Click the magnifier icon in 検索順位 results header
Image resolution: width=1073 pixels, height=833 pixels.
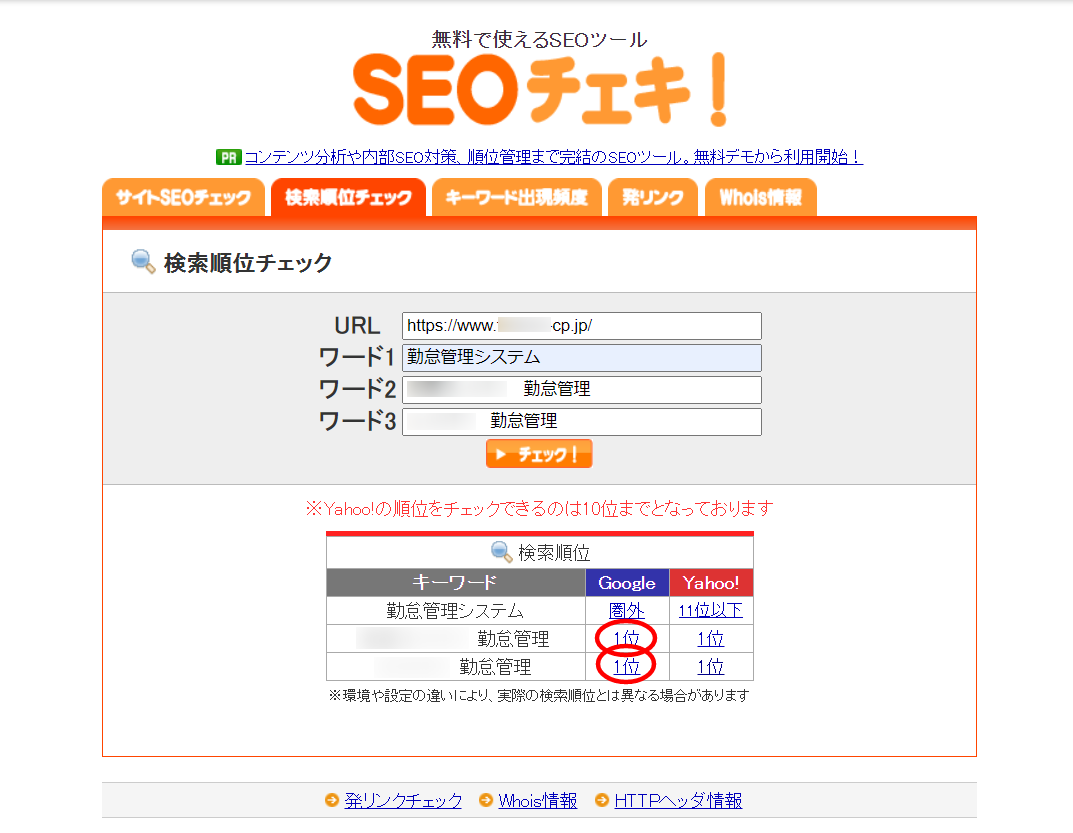tap(502, 552)
